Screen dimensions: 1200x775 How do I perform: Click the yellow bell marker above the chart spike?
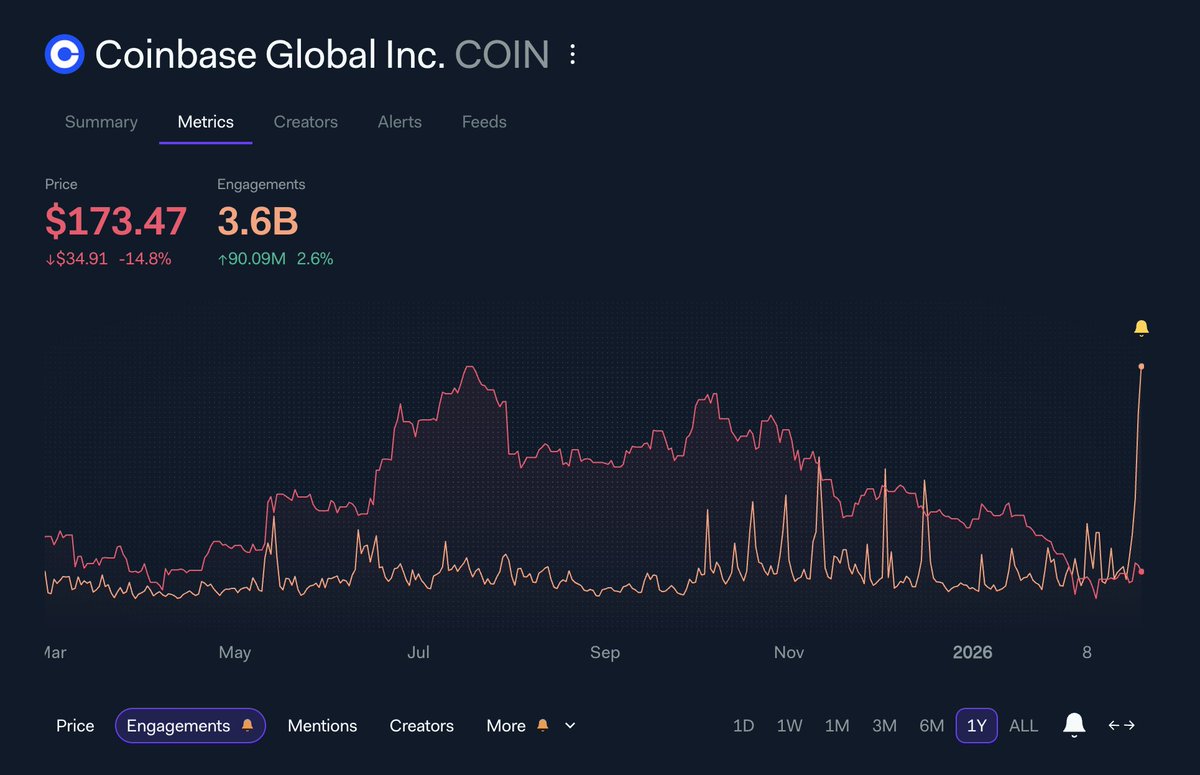1141,328
